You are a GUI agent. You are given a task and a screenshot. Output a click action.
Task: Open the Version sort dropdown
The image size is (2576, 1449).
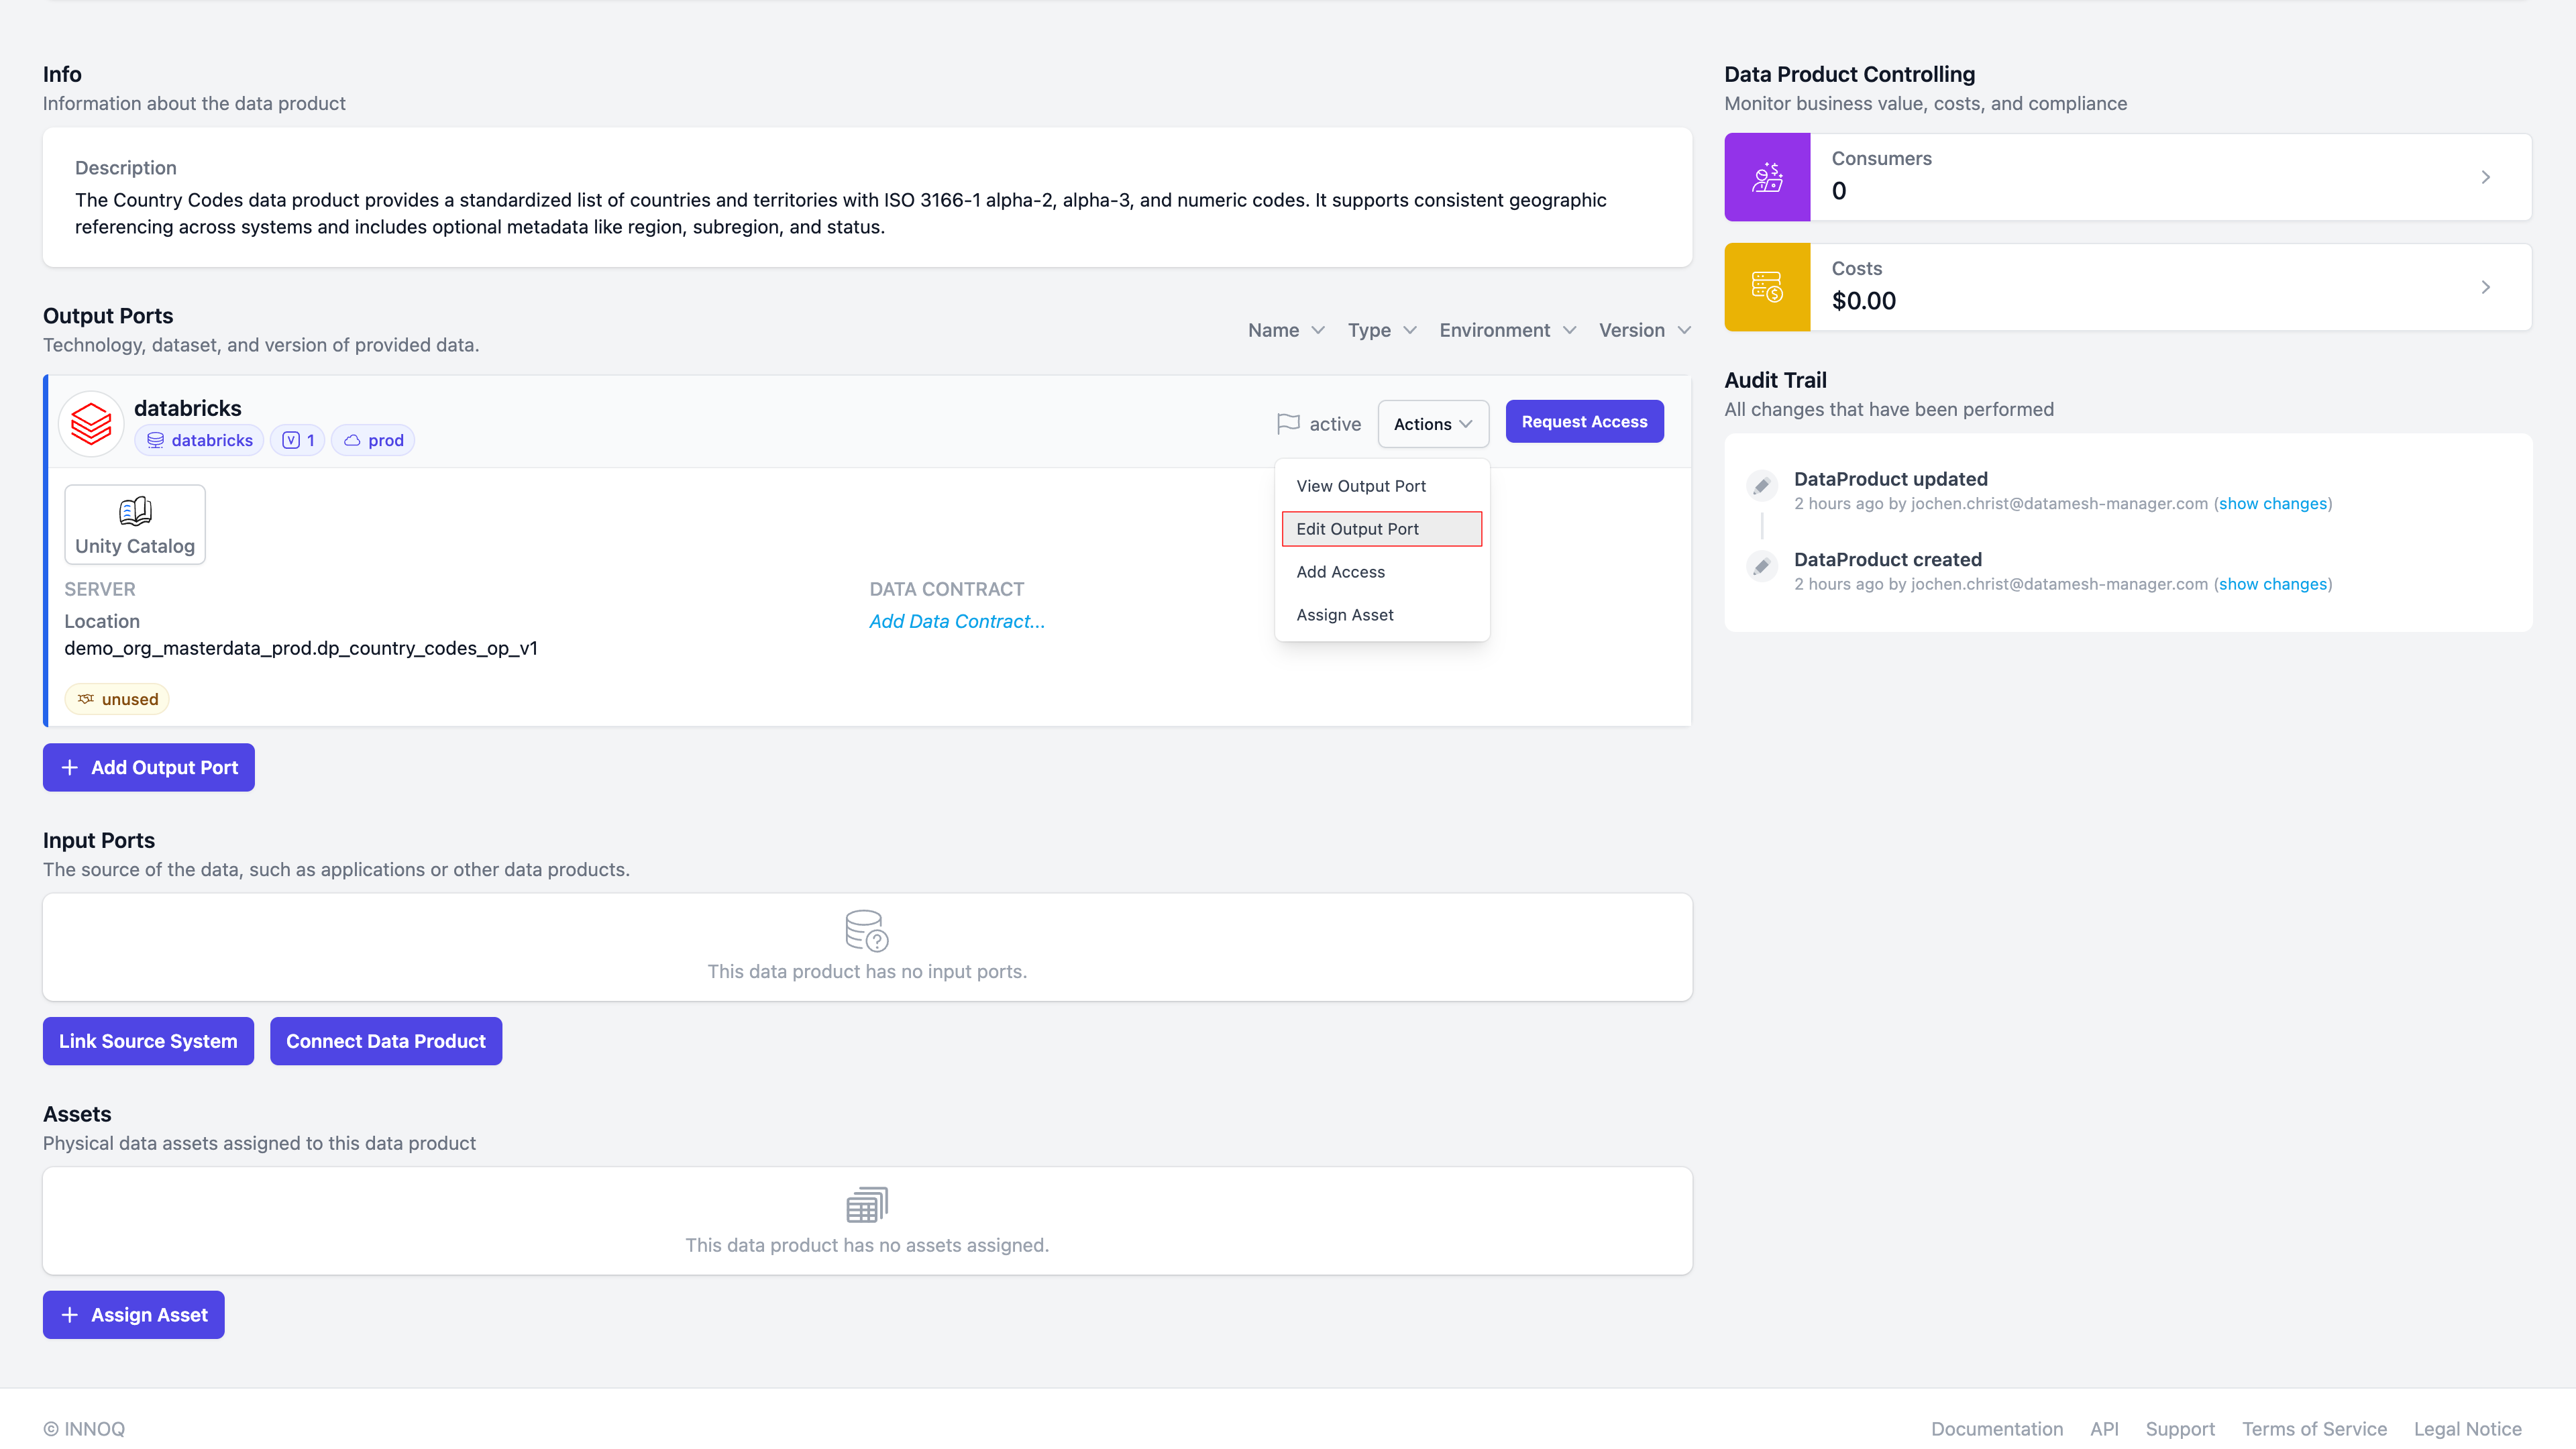[x=1644, y=330]
